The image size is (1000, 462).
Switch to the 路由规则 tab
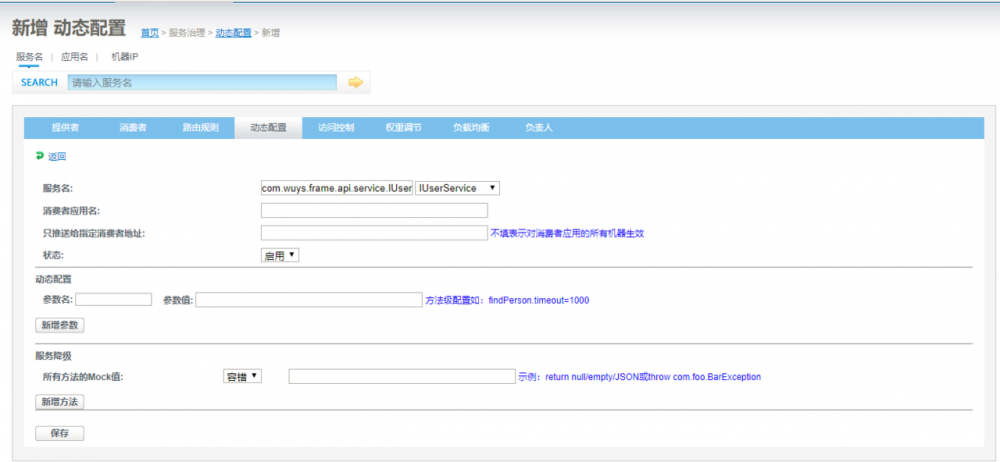[200, 128]
